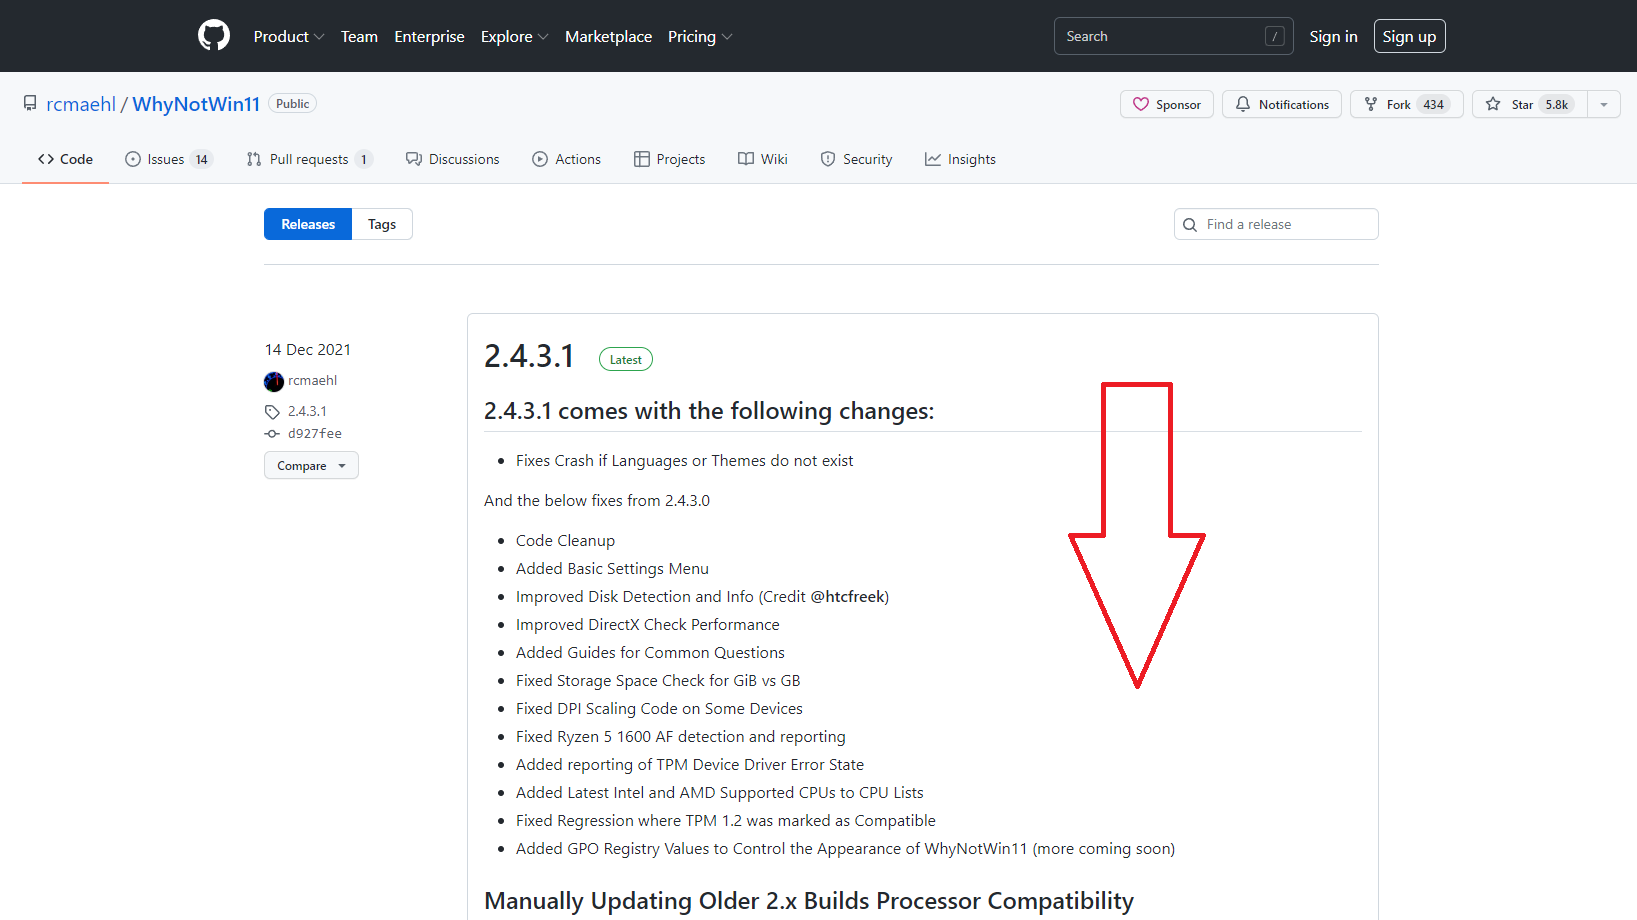Click the 2.4.3.1 tag link in sidebar
This screenshot has height=920, width=1637.
coord(307,411)
